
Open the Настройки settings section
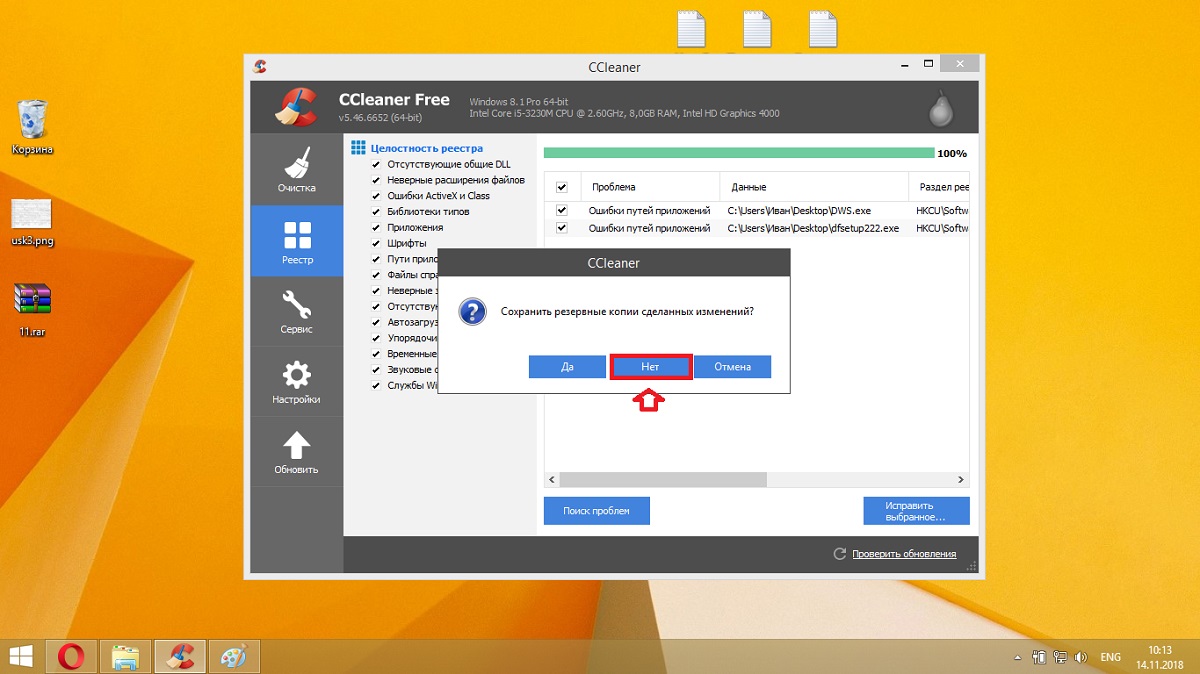296,381
